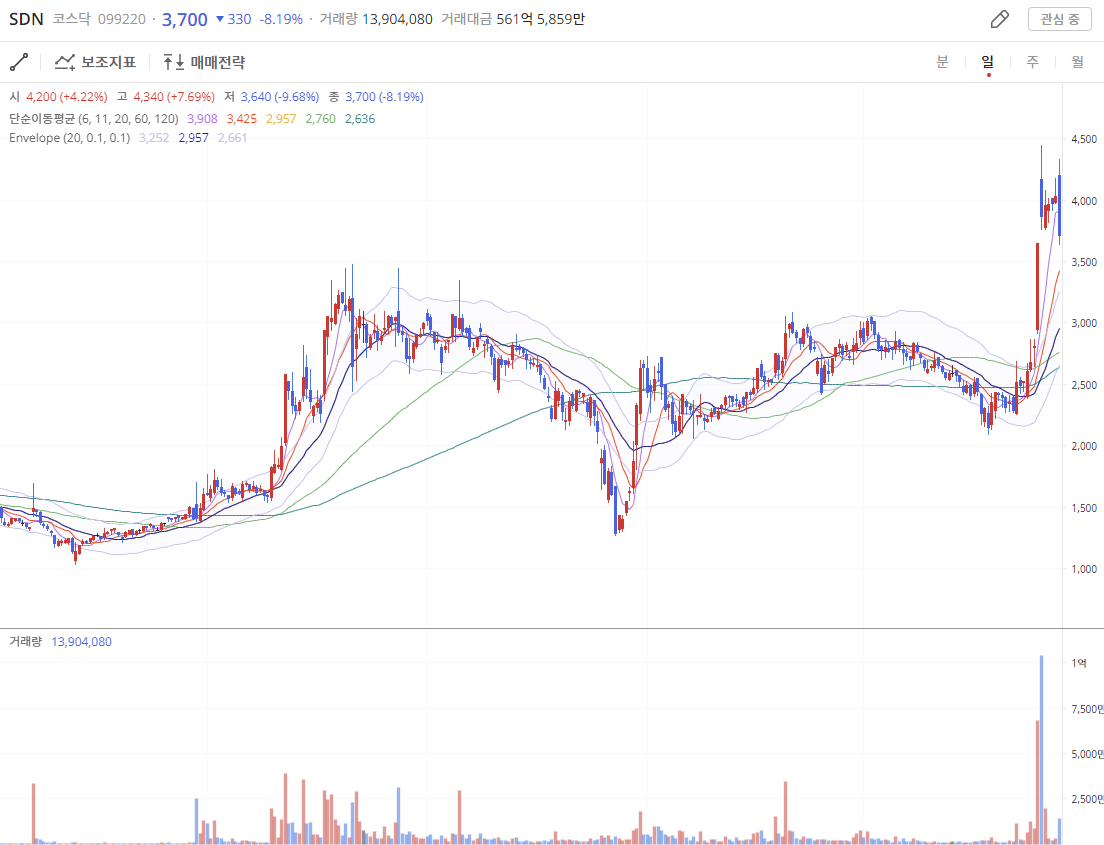Switch to the 월 monthly chart tab
1104x845 pixels.
coord(1077,62)
